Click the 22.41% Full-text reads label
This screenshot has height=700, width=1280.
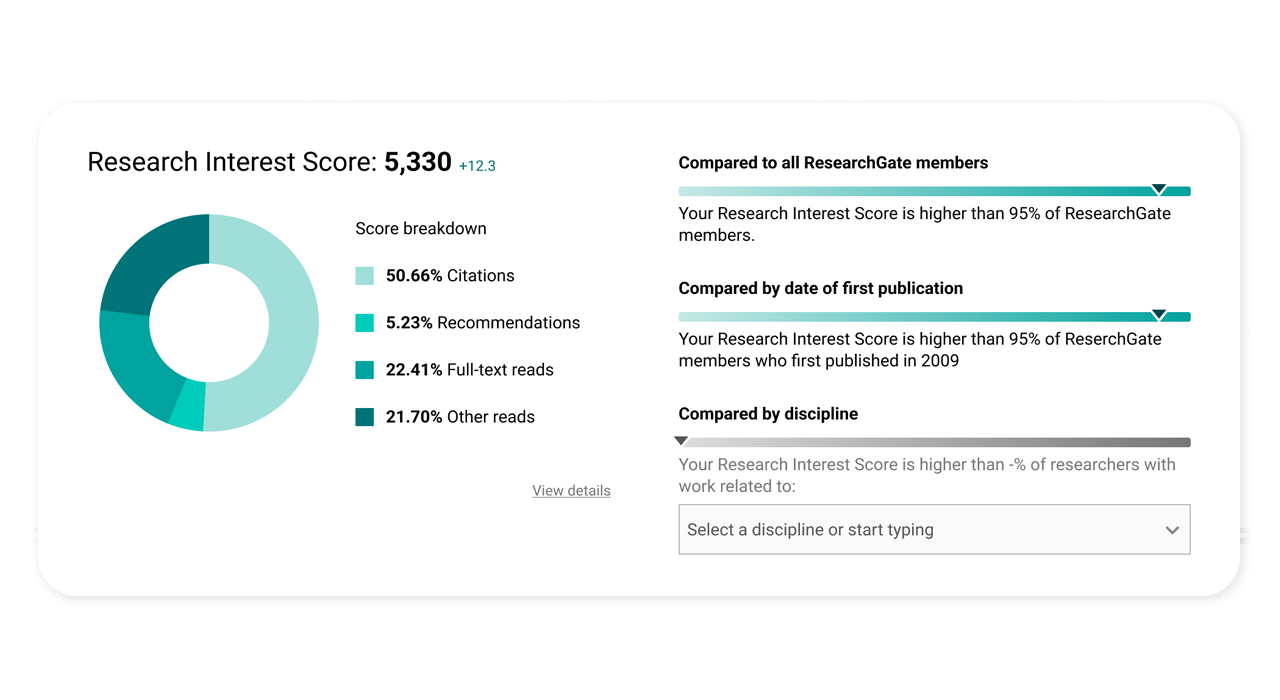point(470,370)
